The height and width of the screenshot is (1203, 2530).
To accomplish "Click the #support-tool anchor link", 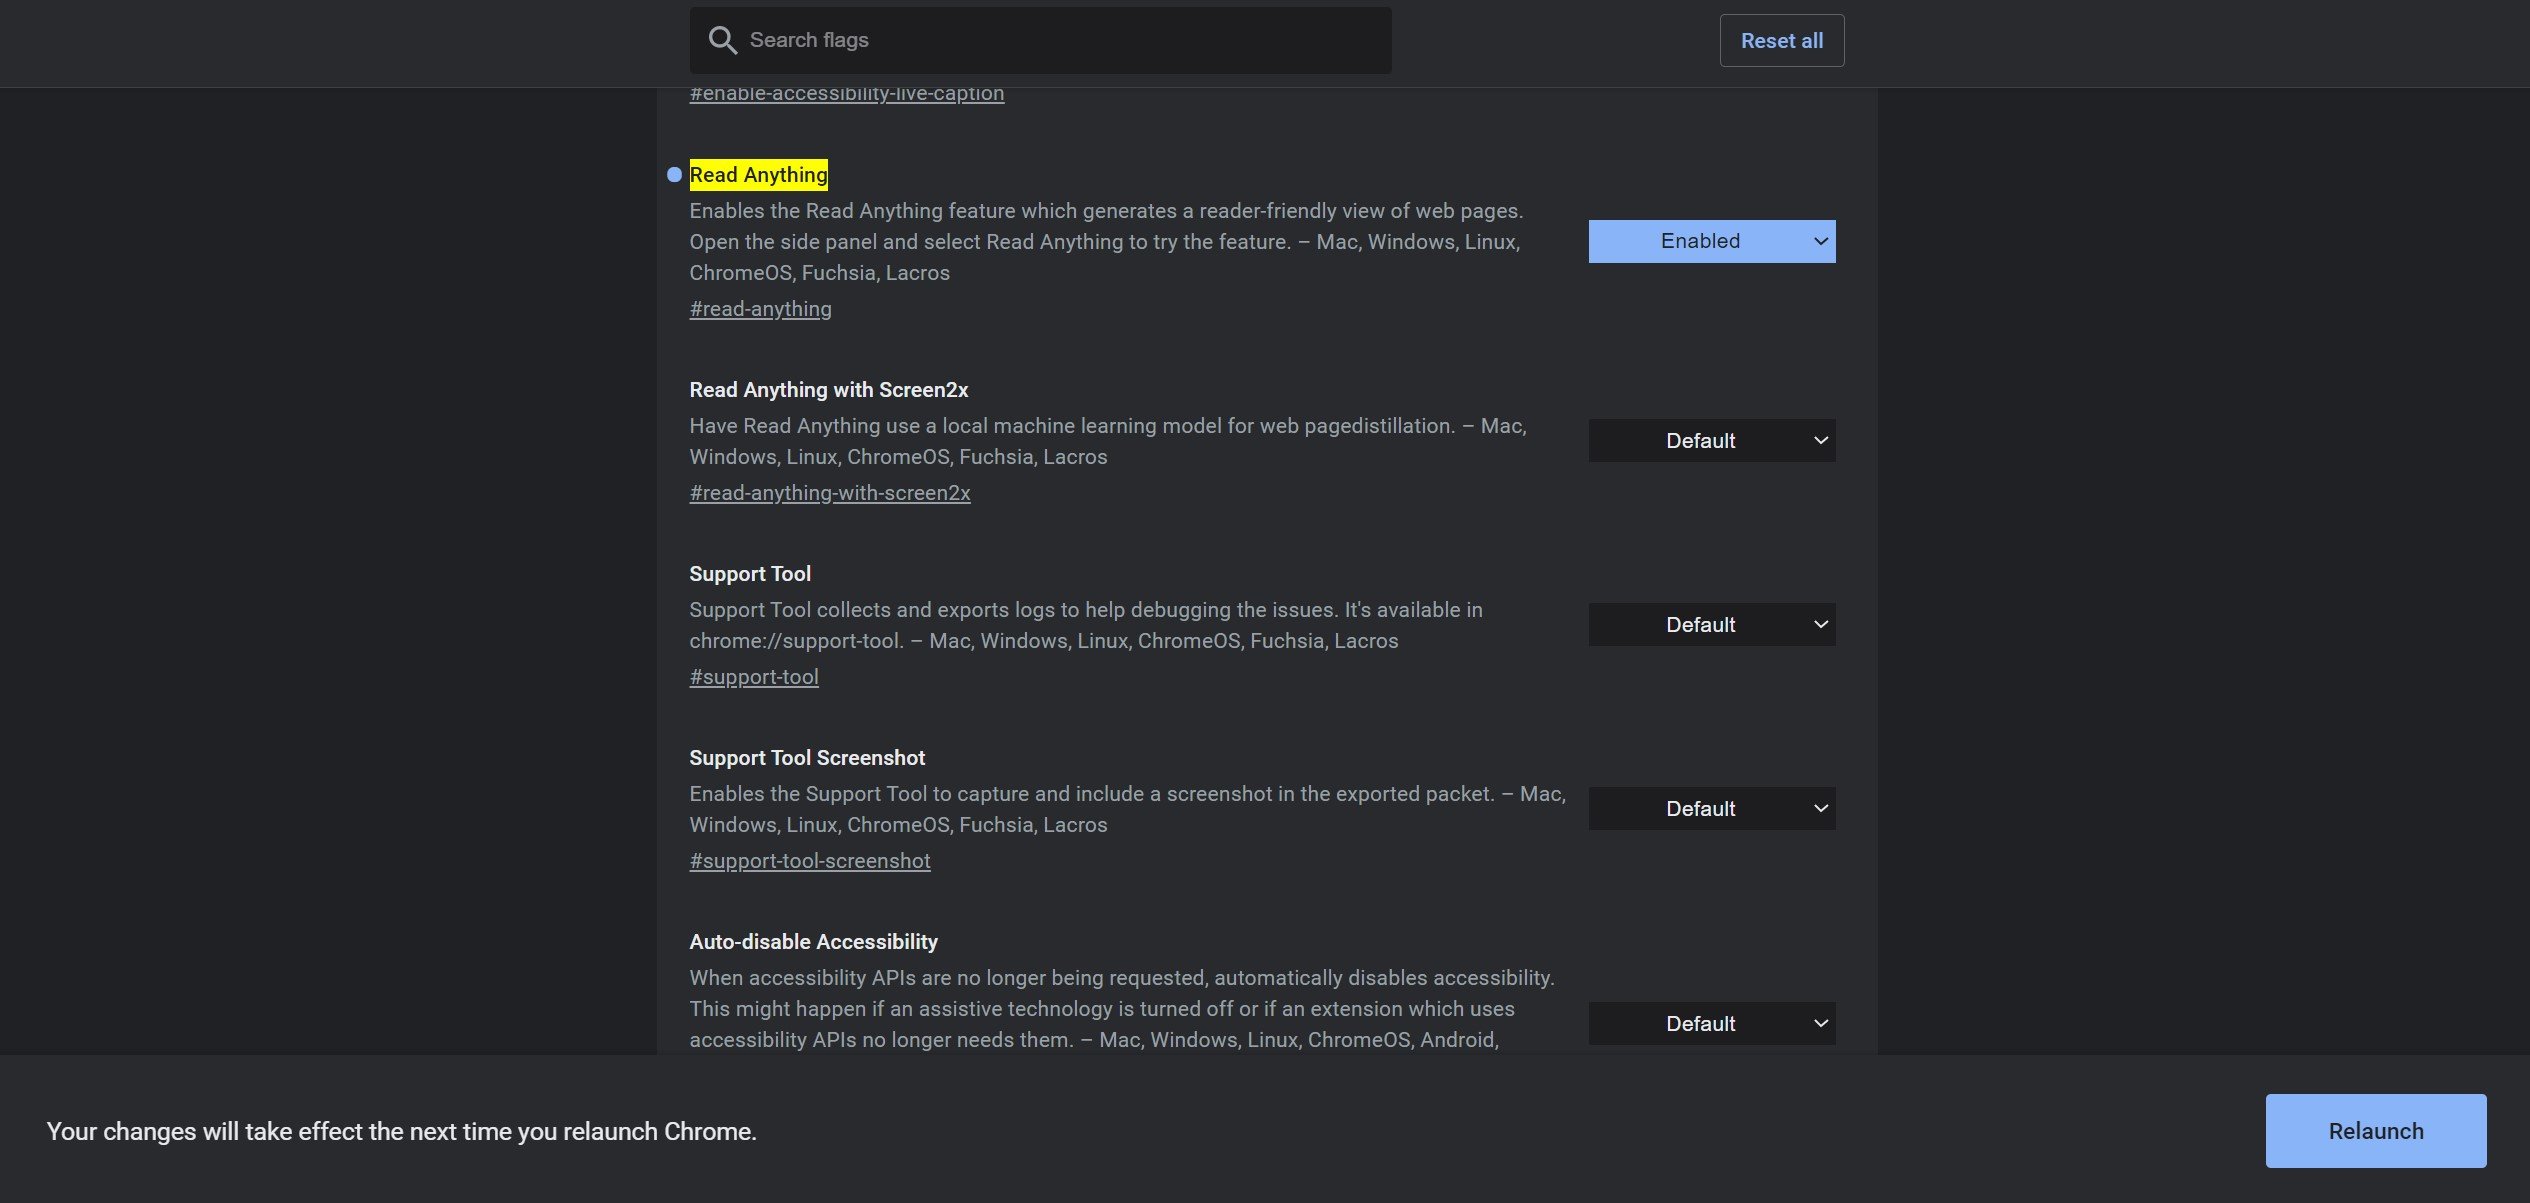I will [x=753, y=677].
